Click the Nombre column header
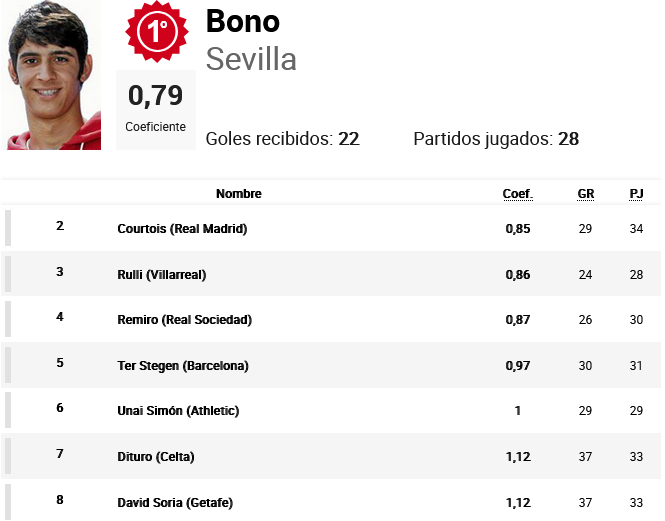The image size is (665, 521). tap(239, 194)
